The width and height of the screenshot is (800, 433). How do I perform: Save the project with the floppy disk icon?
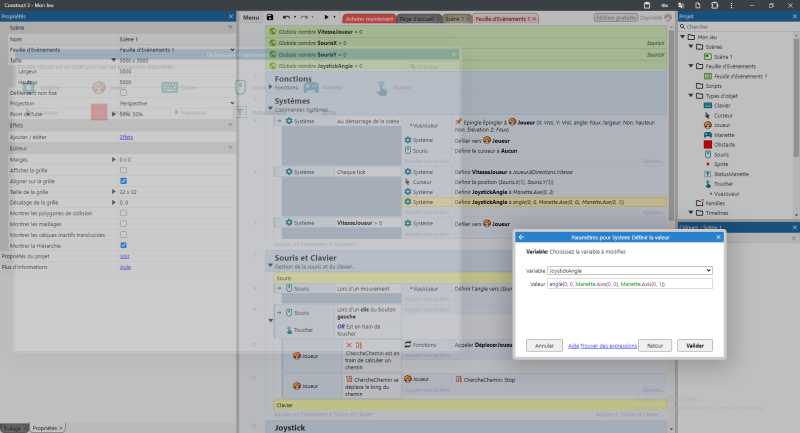click(270, 17)
